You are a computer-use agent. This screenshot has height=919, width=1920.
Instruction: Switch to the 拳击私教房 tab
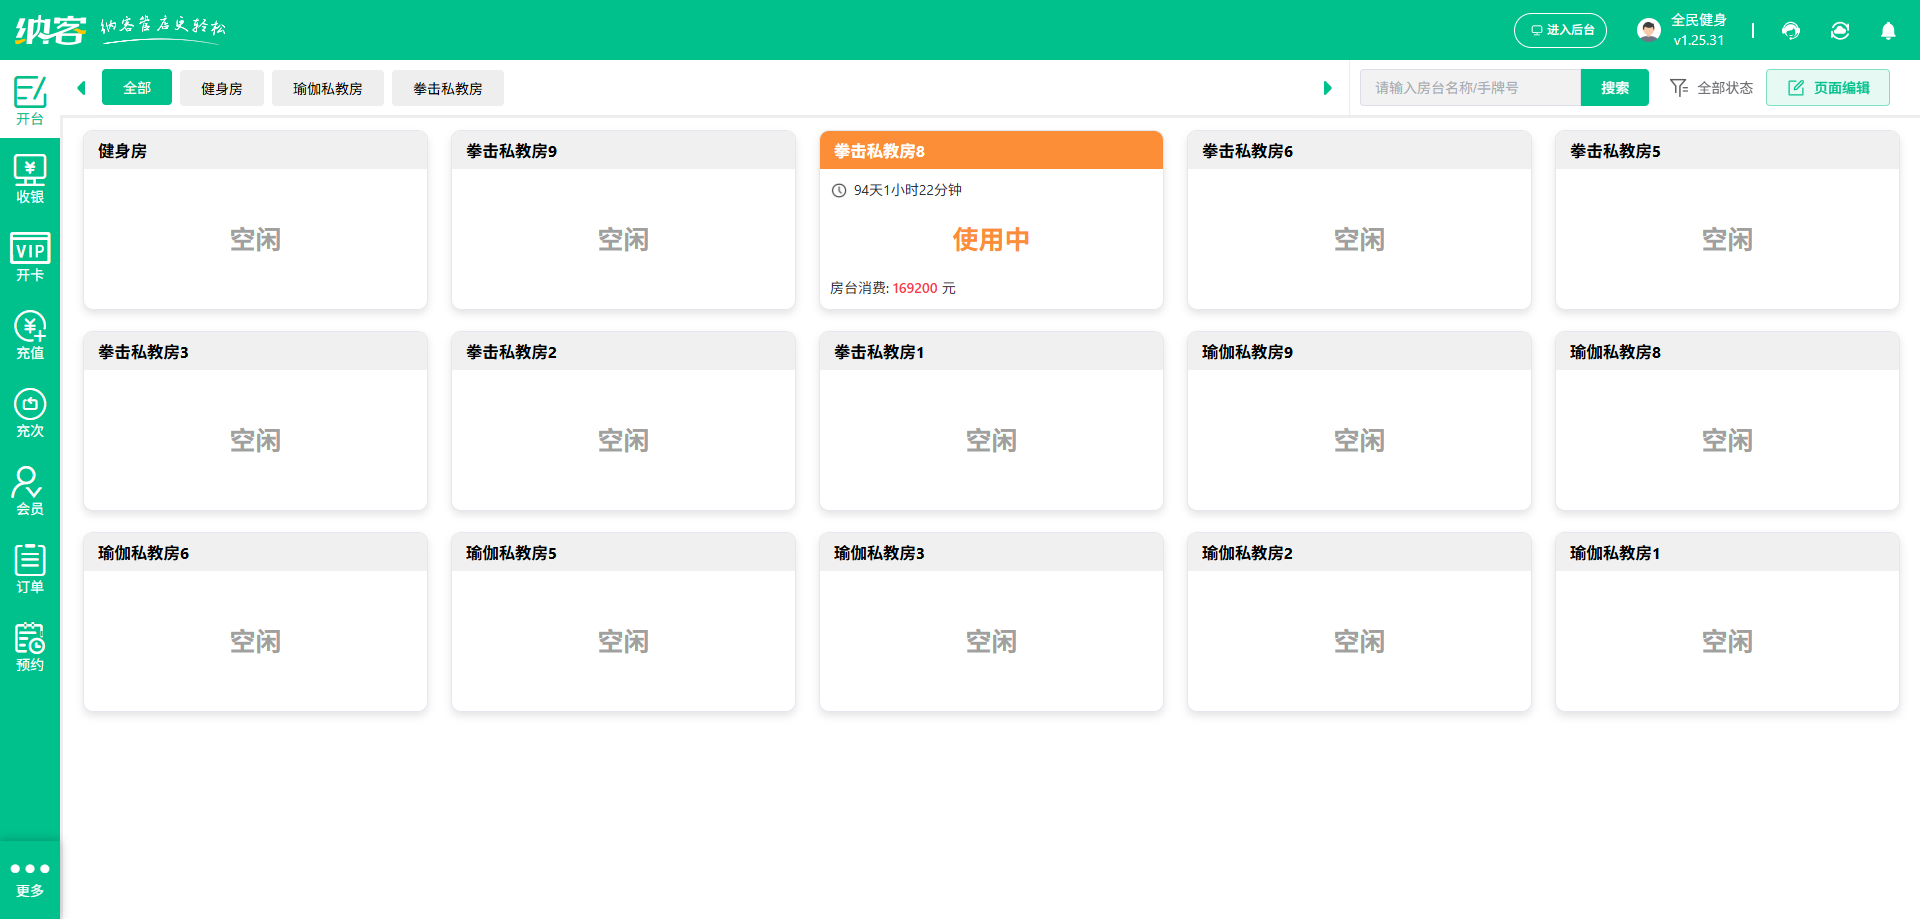447,88
